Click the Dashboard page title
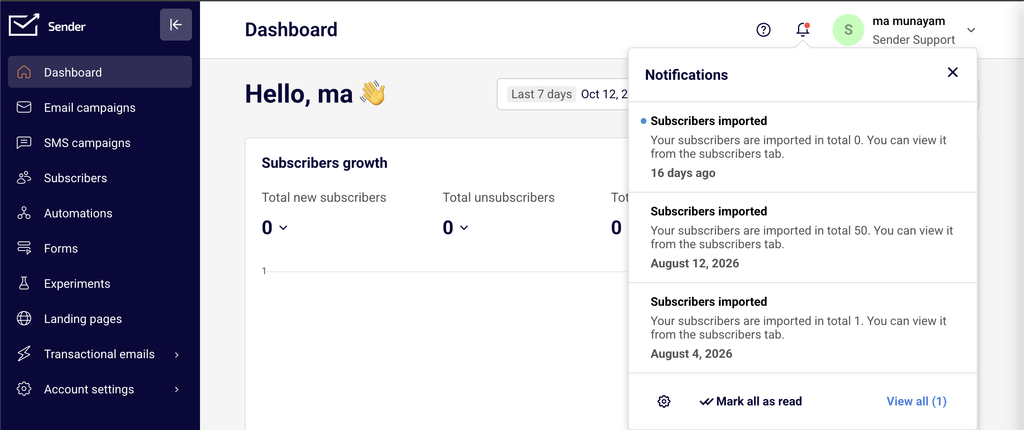The height and width of the screenshot is (430, 1024). pos(291,29)
